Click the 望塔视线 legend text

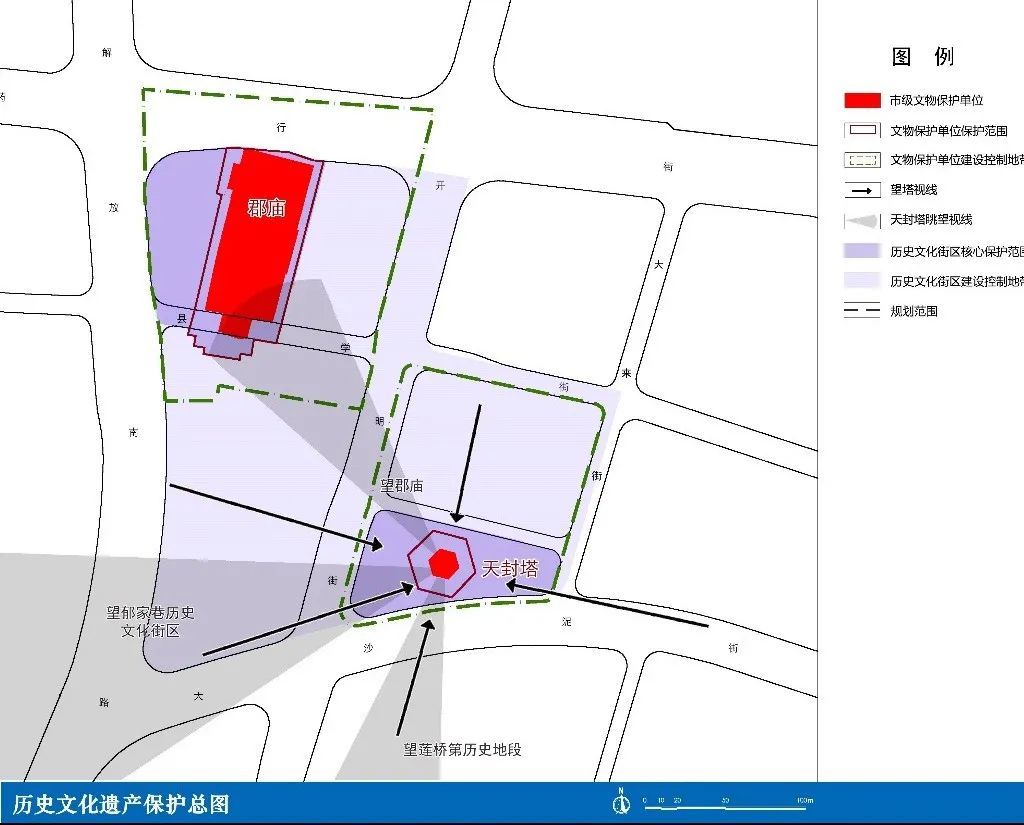[914, 190]
